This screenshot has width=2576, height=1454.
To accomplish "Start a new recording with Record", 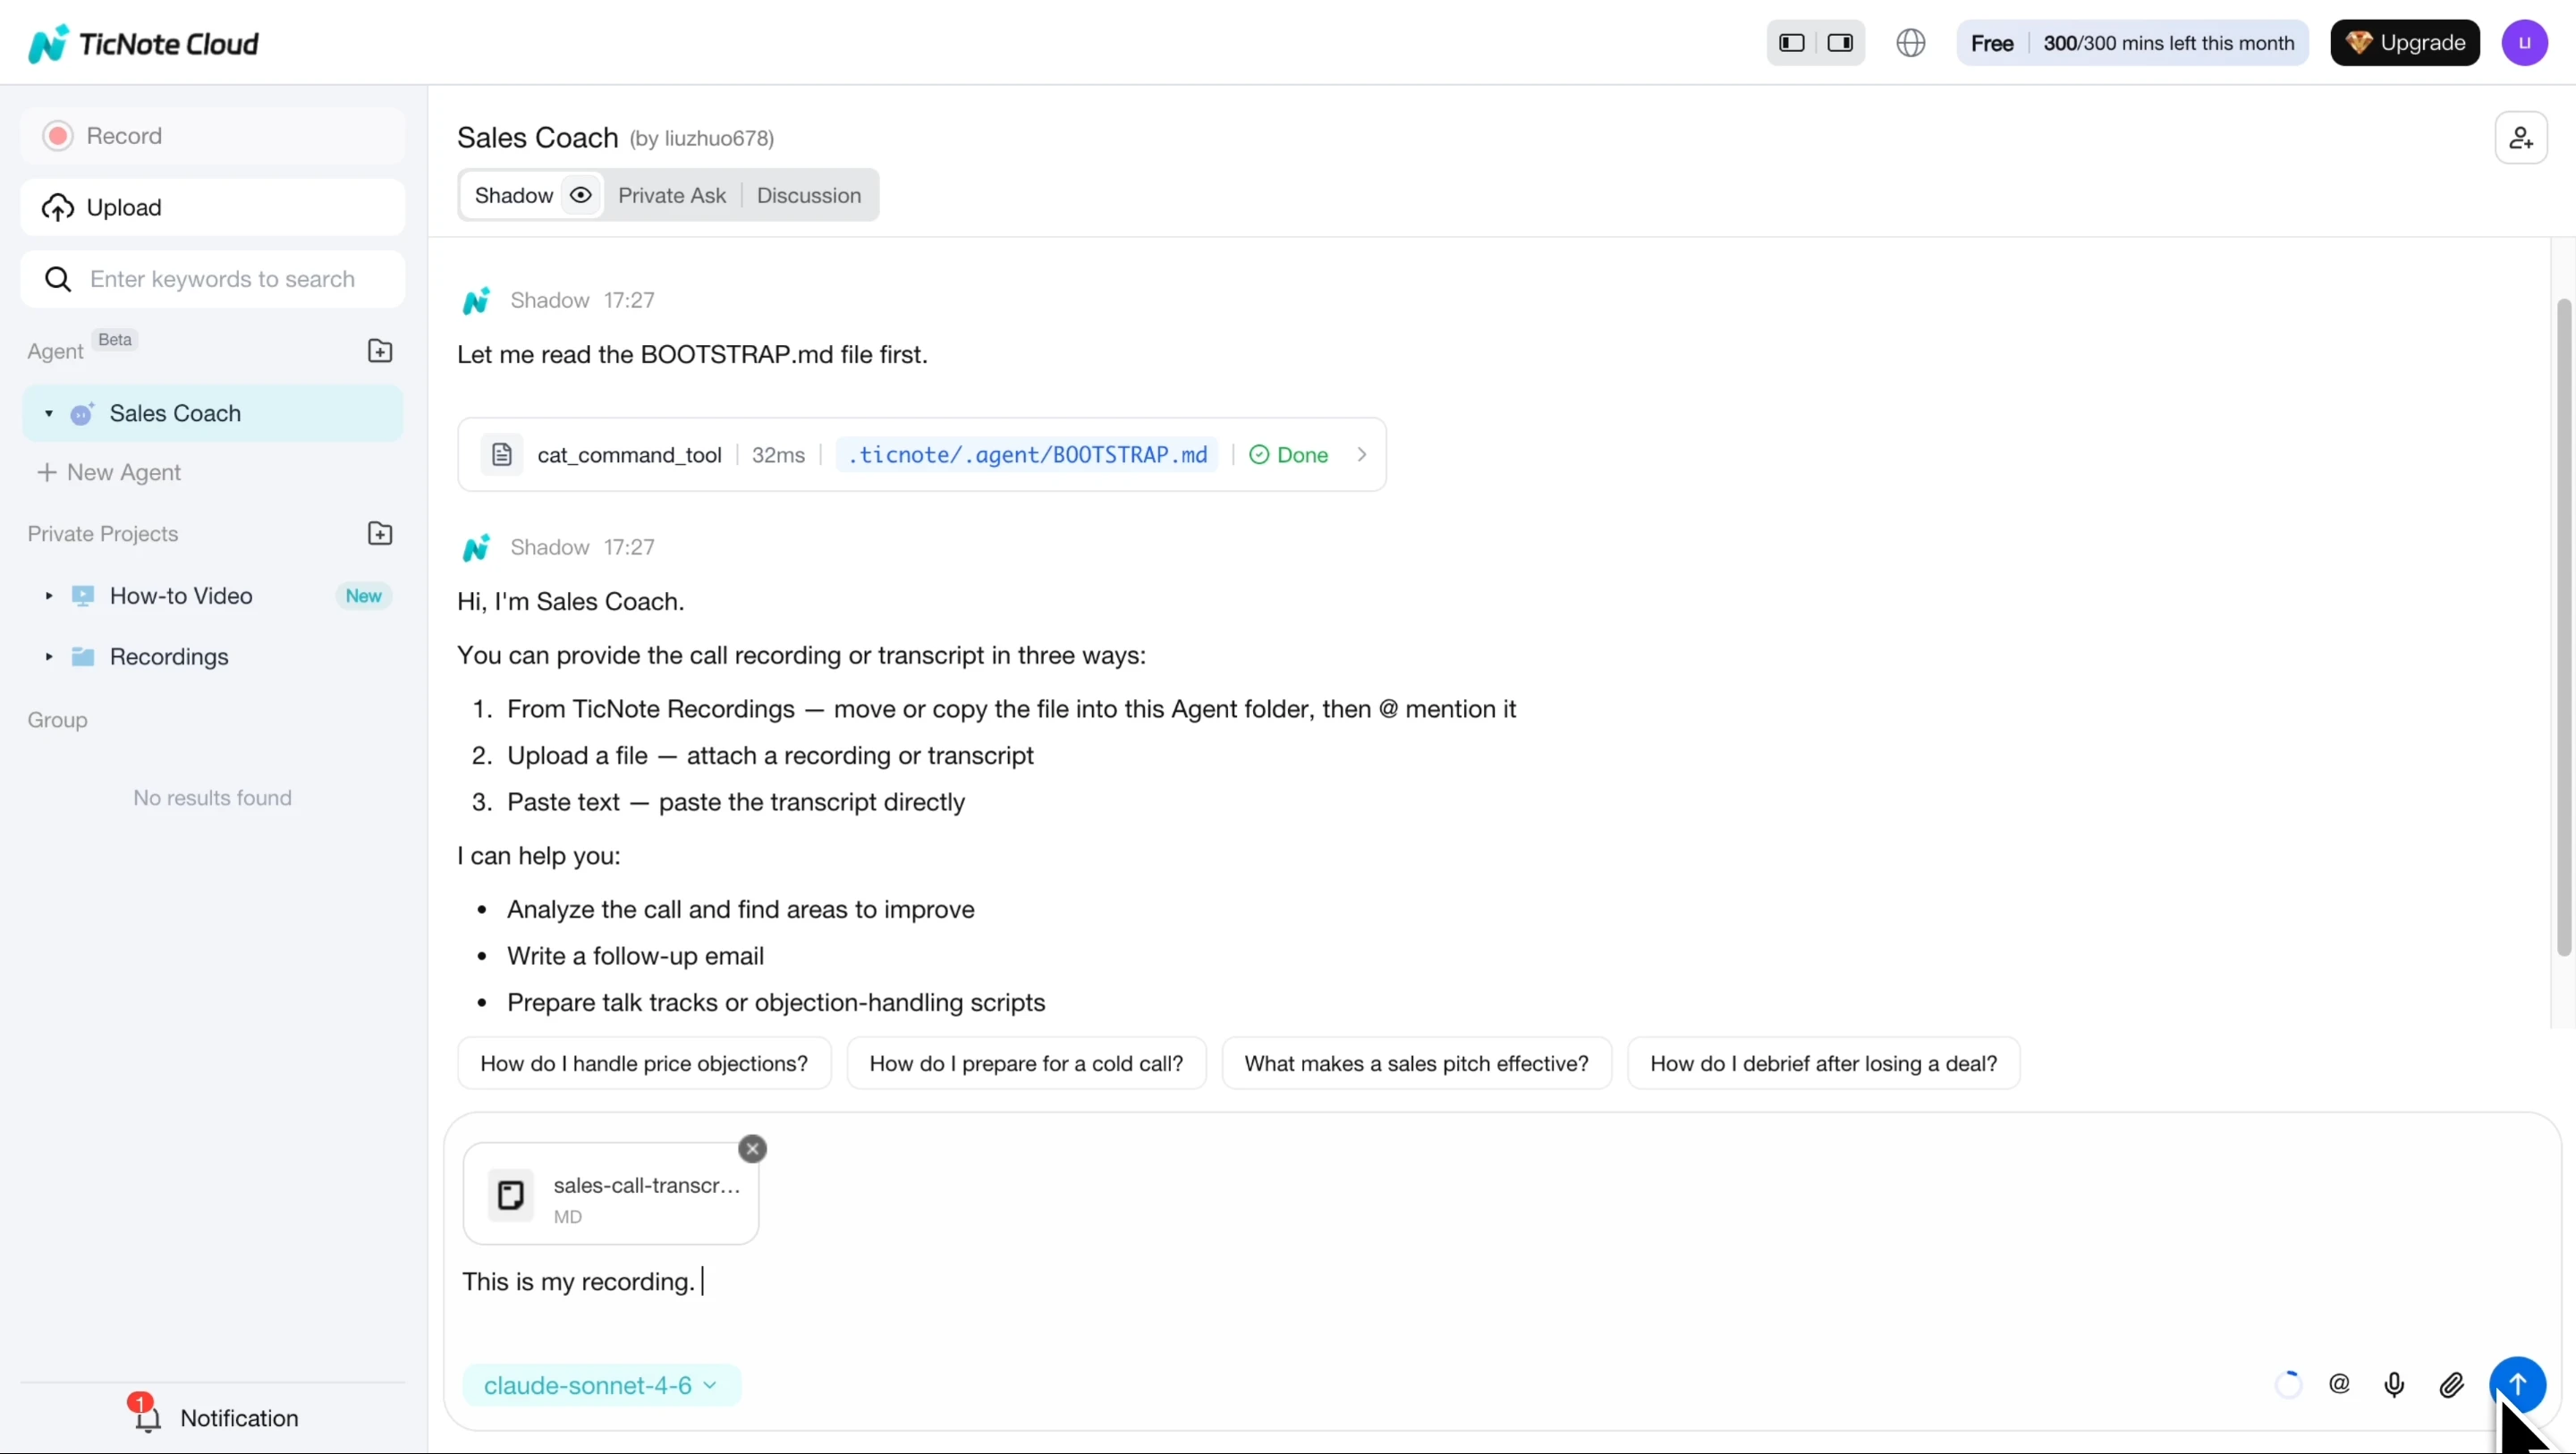I will click(212, 136).
